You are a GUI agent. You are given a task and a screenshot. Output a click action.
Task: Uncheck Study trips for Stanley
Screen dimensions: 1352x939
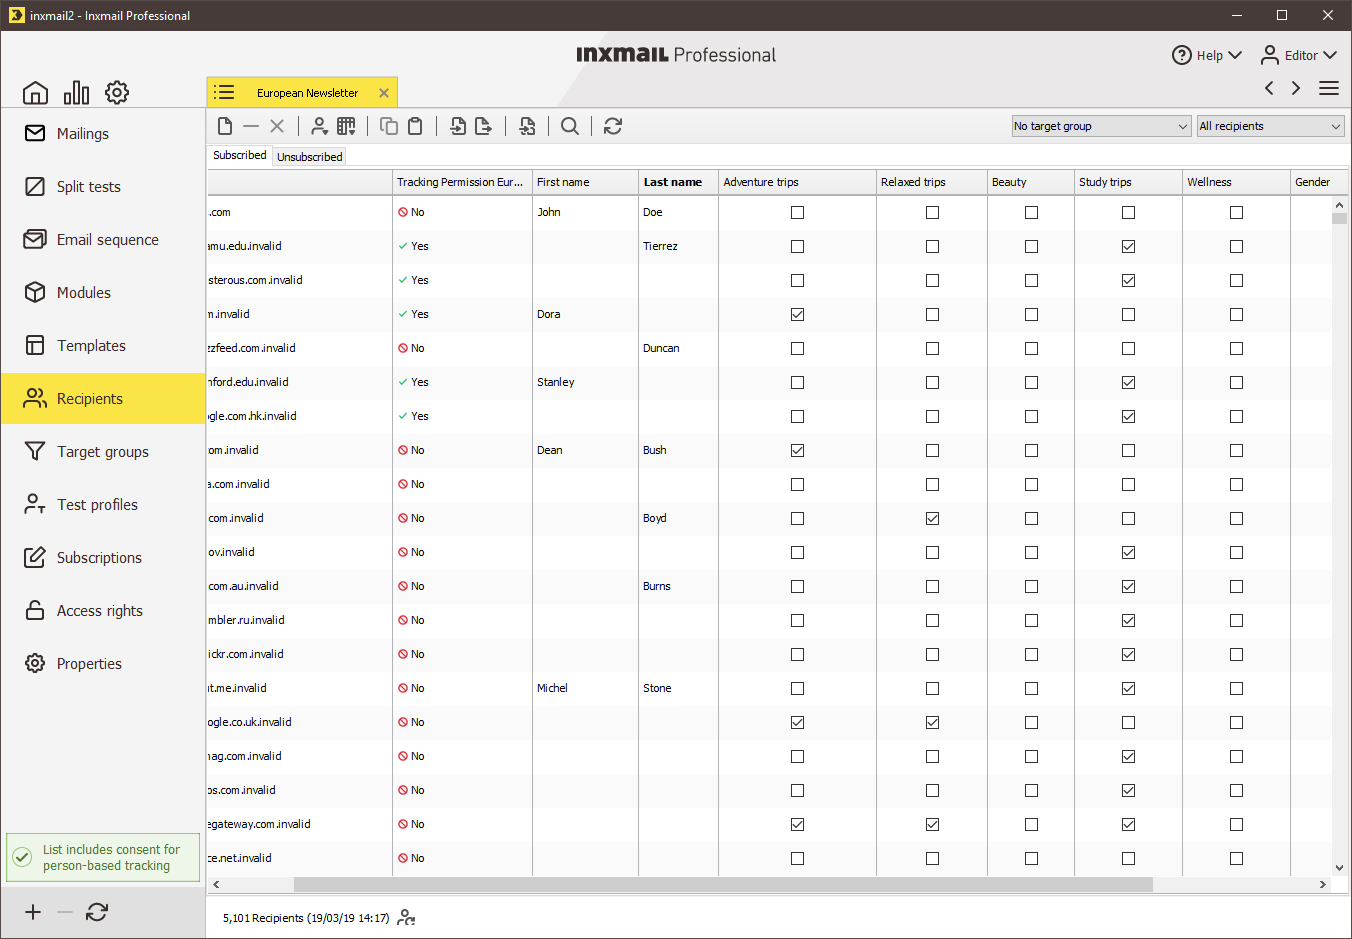[1128, 382]
